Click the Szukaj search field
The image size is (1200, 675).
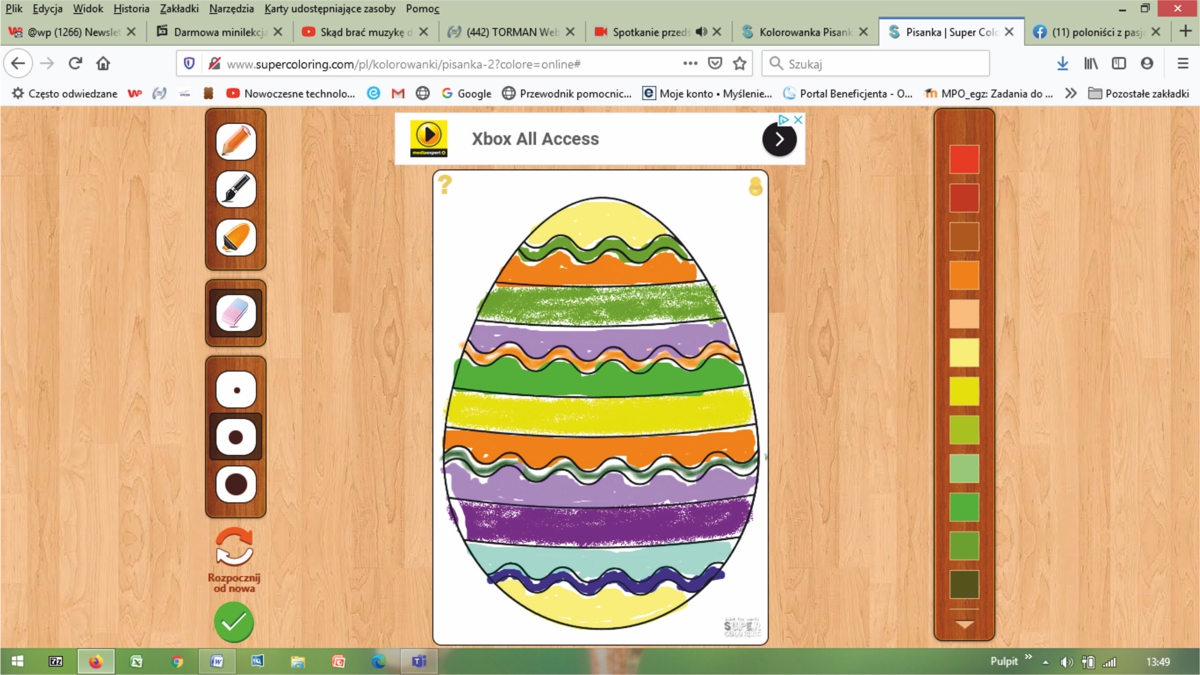coord(875,63)
